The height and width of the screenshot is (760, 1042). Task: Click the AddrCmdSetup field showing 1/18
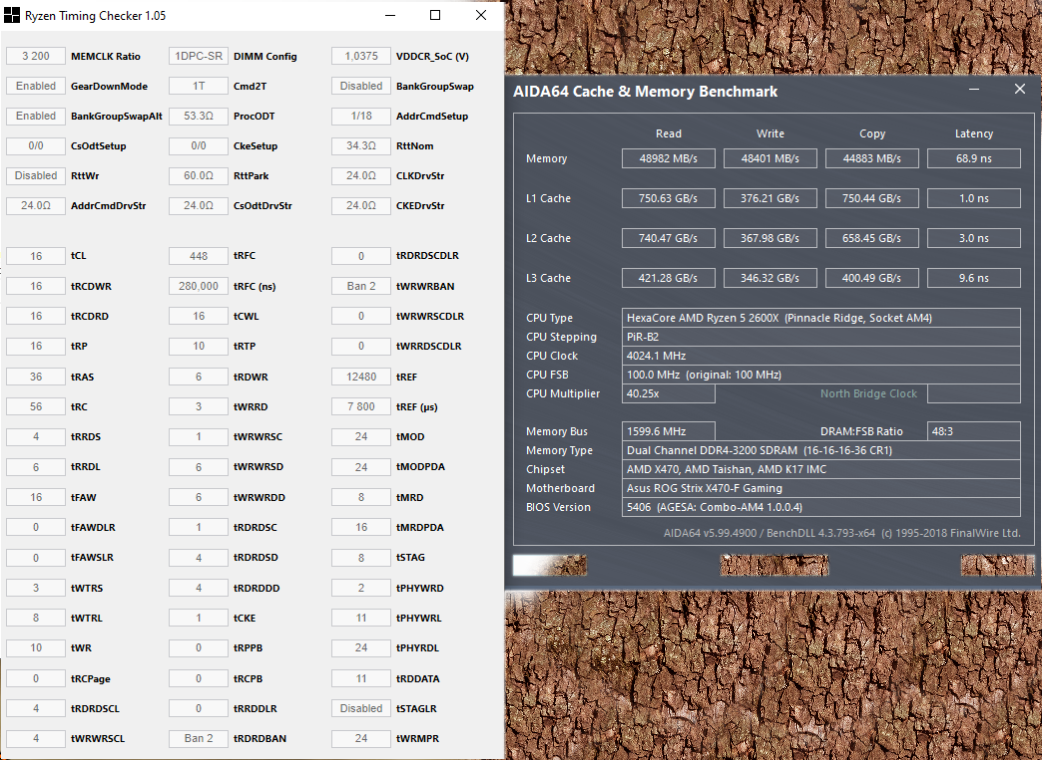click(x=361, y=116)
